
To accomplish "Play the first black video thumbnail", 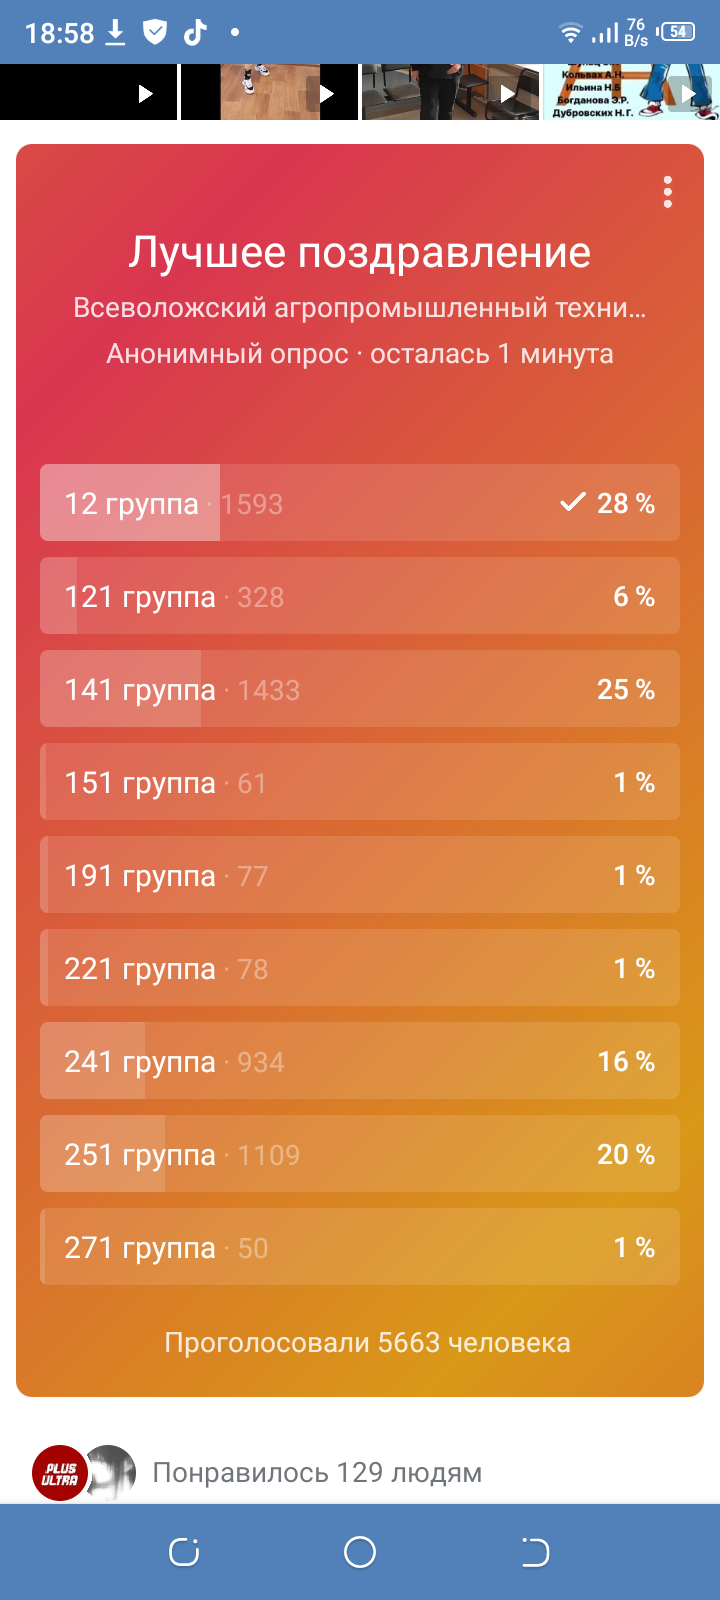I will coord(88,92).
